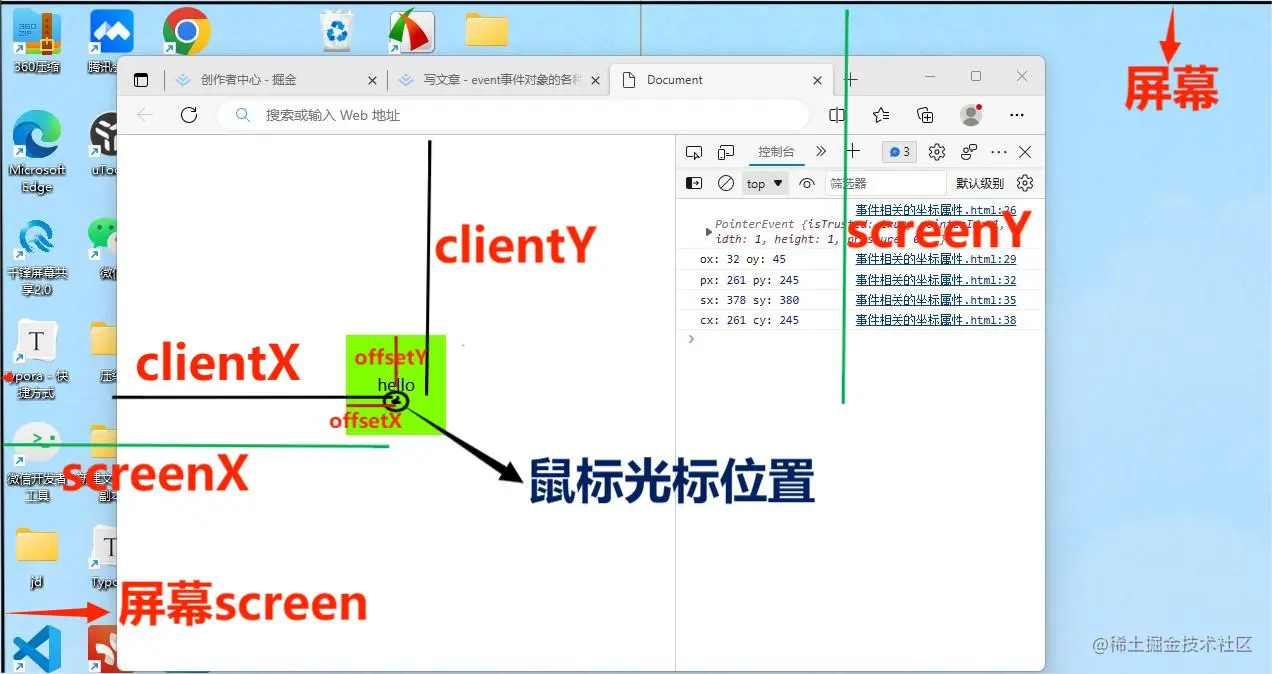1272x674 pixels.
Task: Clear the console with the clear icon
Action: click(x=725, y=183)
